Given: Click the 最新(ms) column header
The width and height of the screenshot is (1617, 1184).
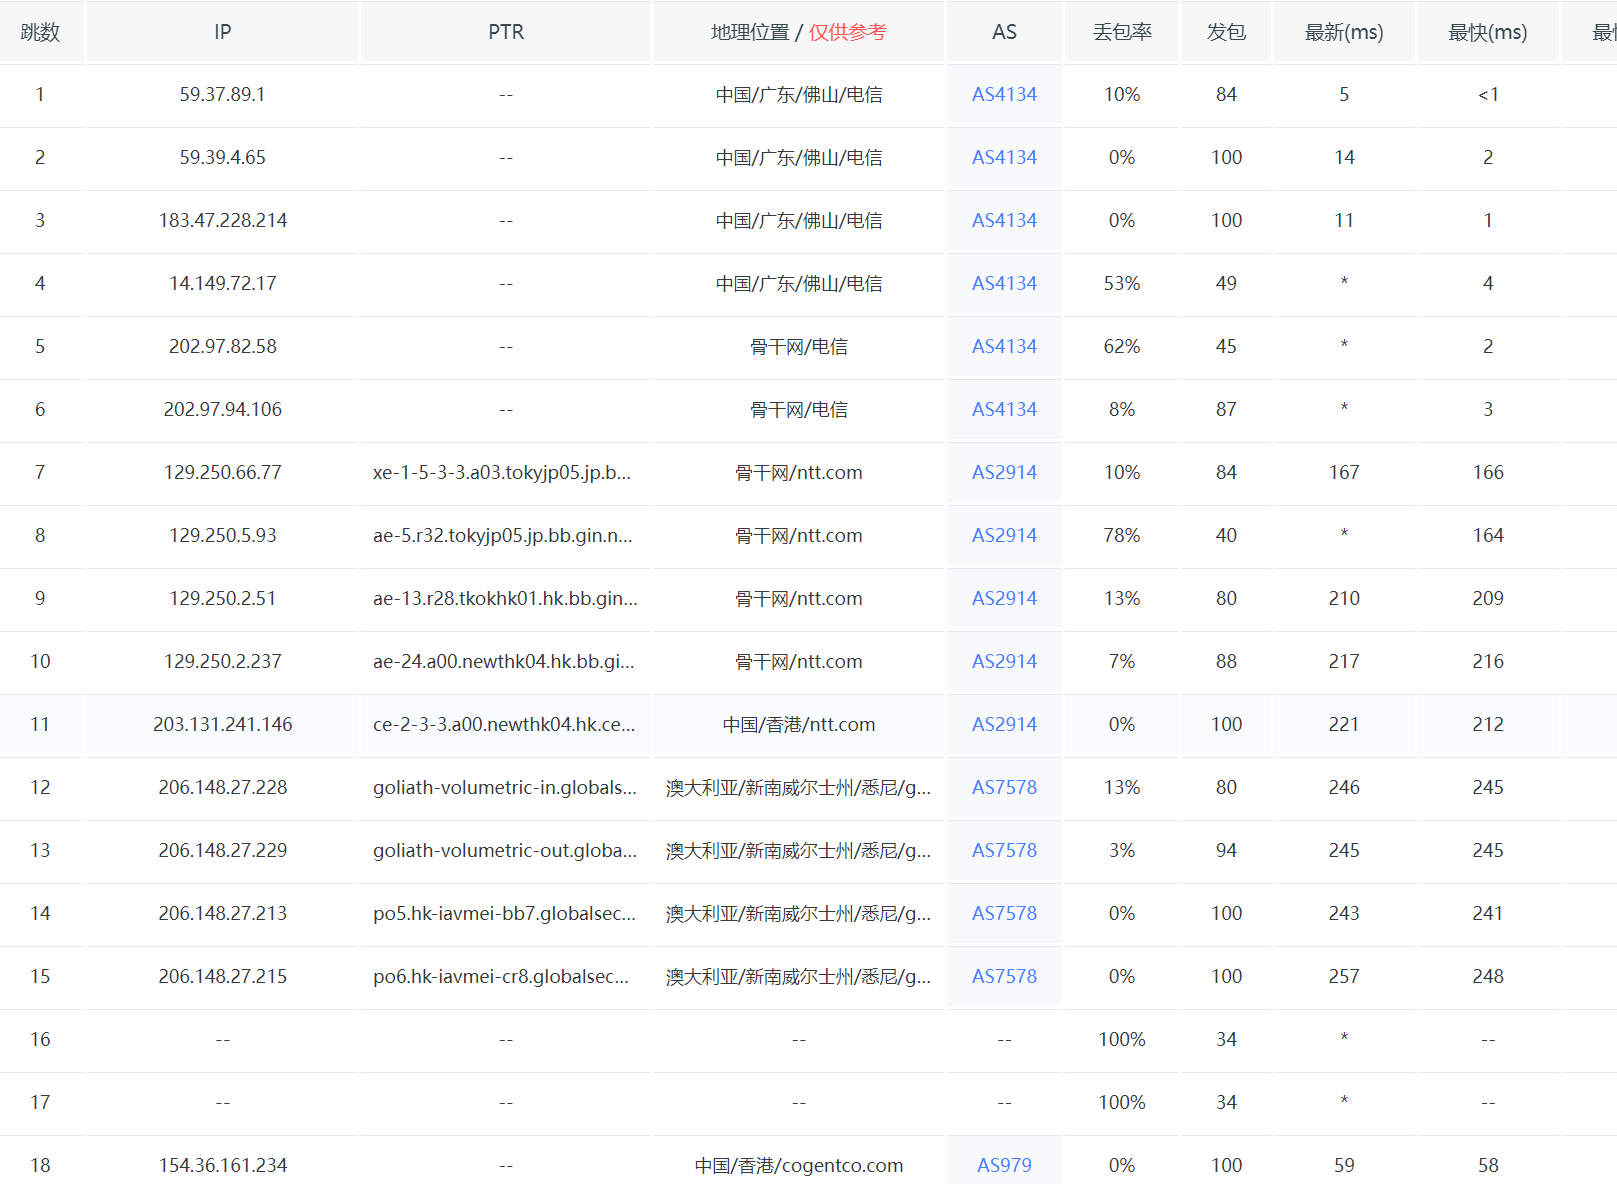Looking at the screenshot, I should tap(1344, 32).
